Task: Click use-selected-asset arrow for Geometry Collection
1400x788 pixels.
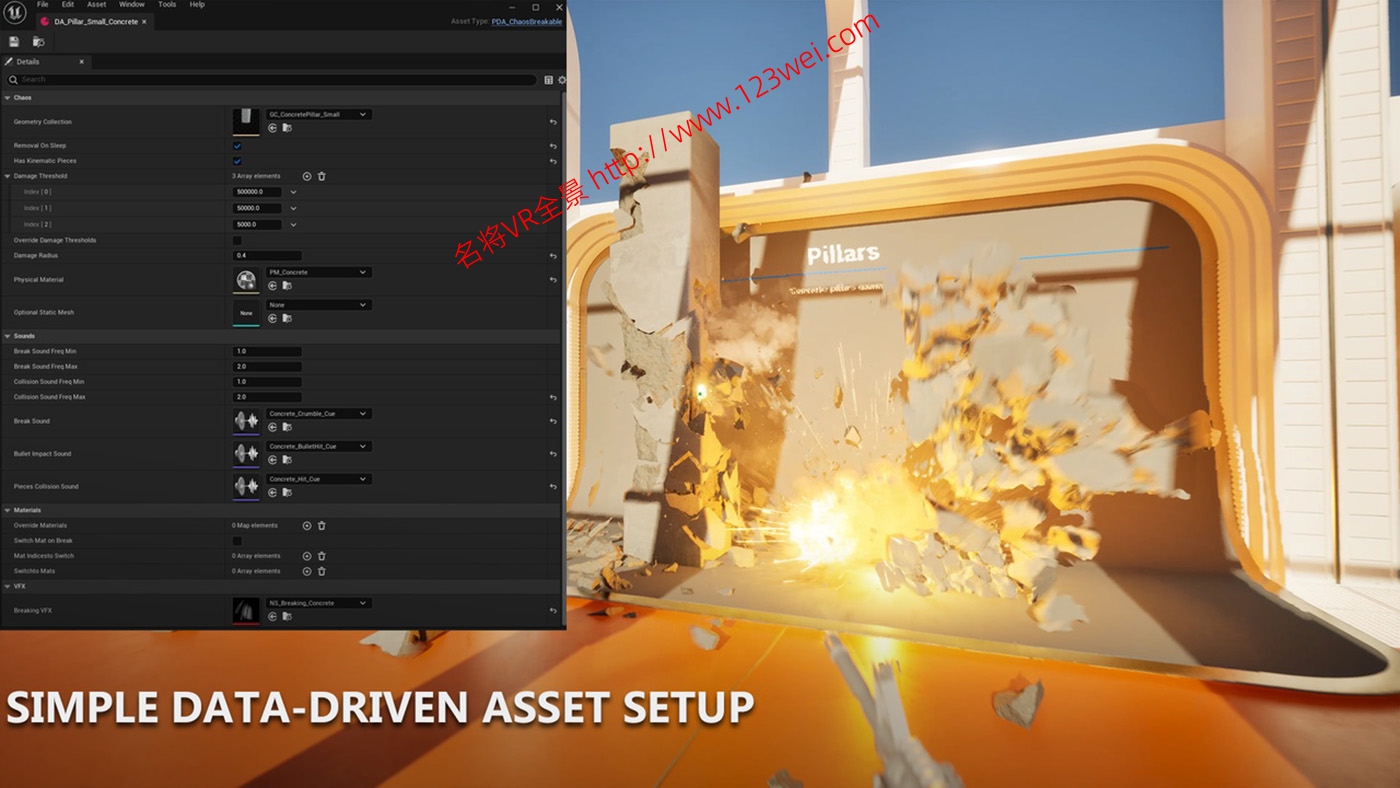Action: [x=272, y=128]
